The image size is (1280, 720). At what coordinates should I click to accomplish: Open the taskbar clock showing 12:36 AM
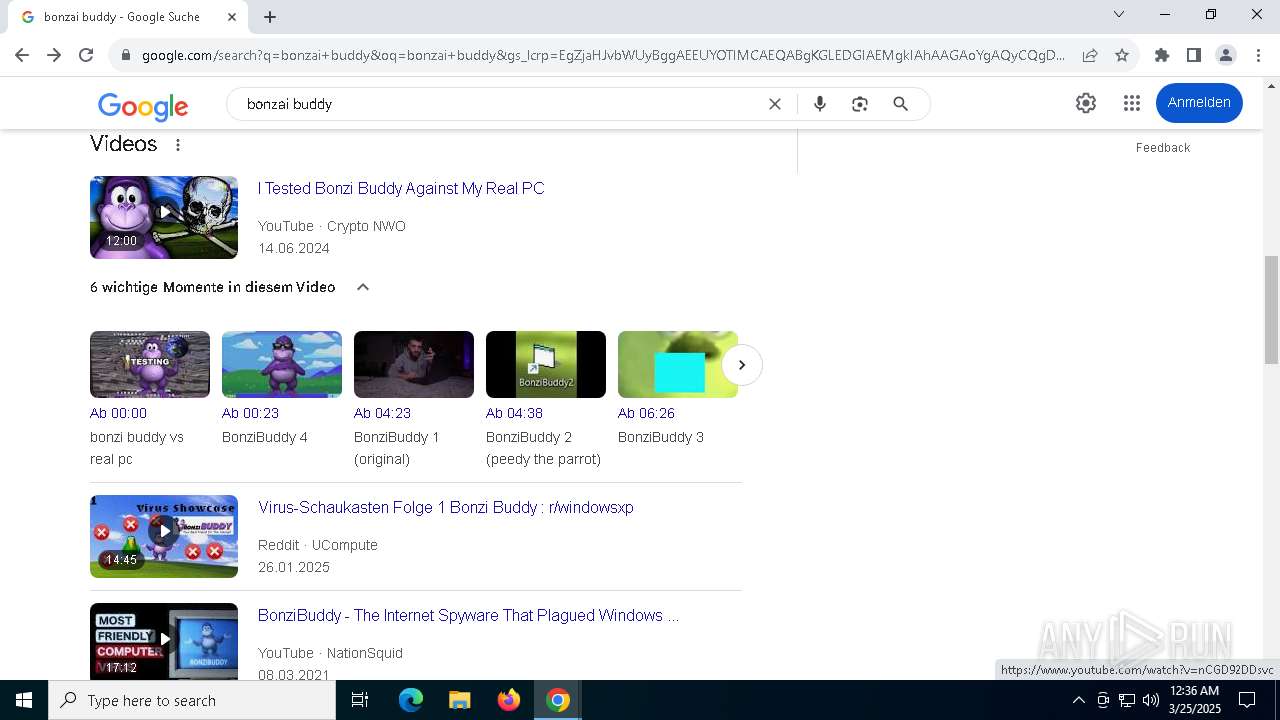pyautogui.click(x=1195, y=700)
